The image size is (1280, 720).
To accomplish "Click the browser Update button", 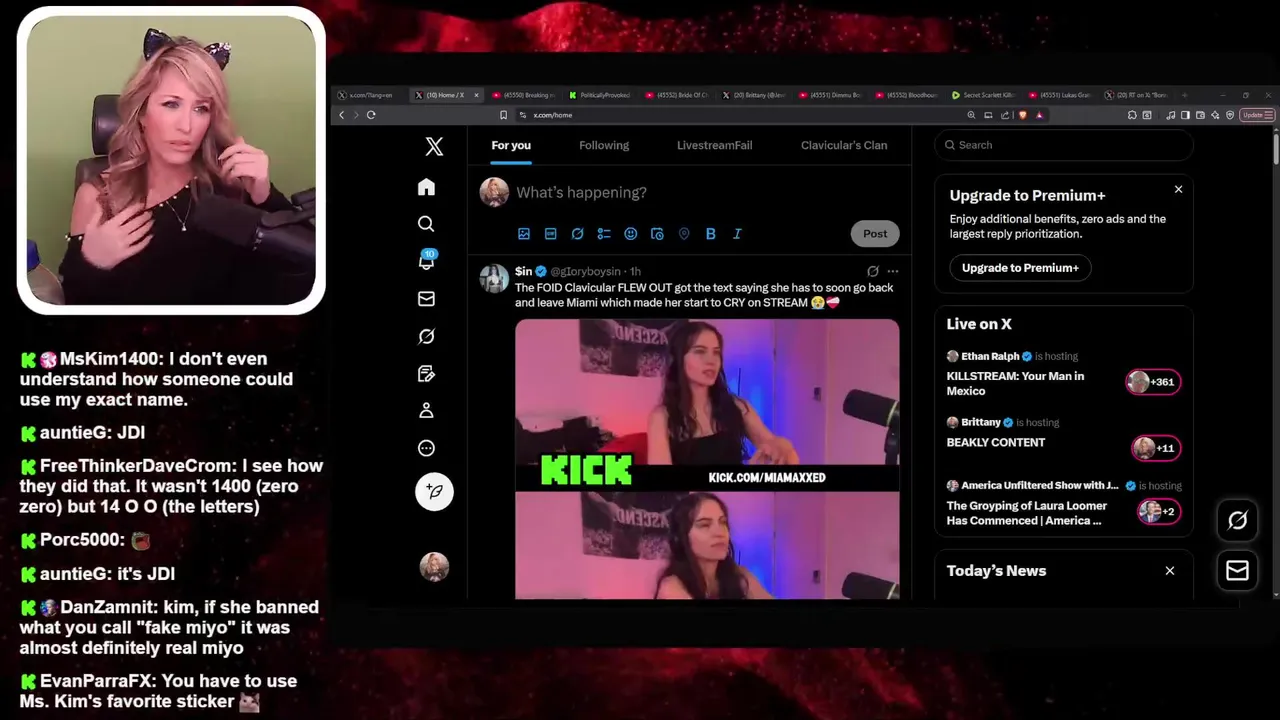I will click(x=1256, y=115).
